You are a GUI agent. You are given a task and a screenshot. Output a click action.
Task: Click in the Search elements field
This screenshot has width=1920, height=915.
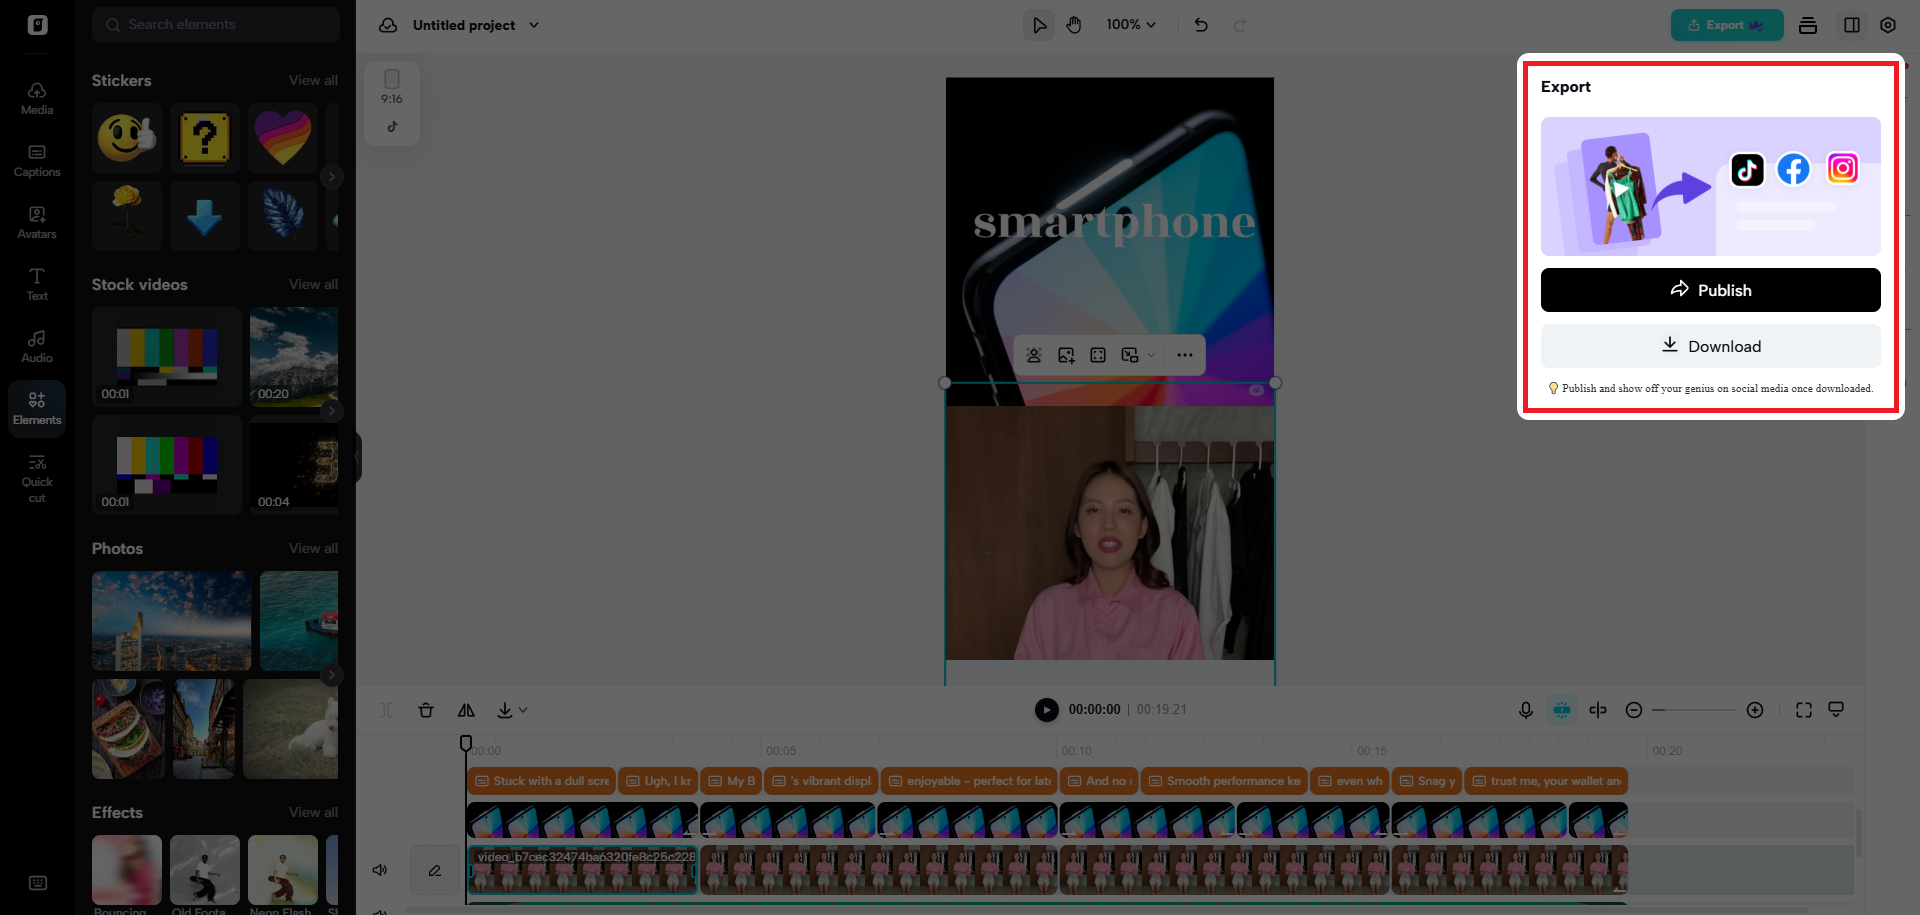[x=216, y=25]
